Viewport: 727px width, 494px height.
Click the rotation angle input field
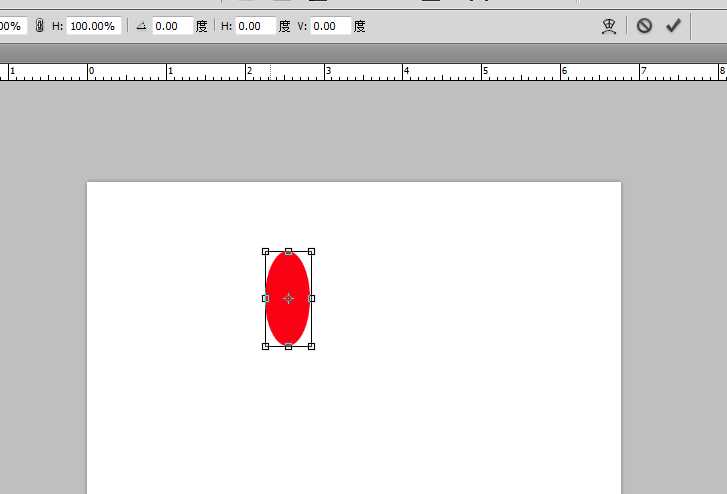point(172,26)
